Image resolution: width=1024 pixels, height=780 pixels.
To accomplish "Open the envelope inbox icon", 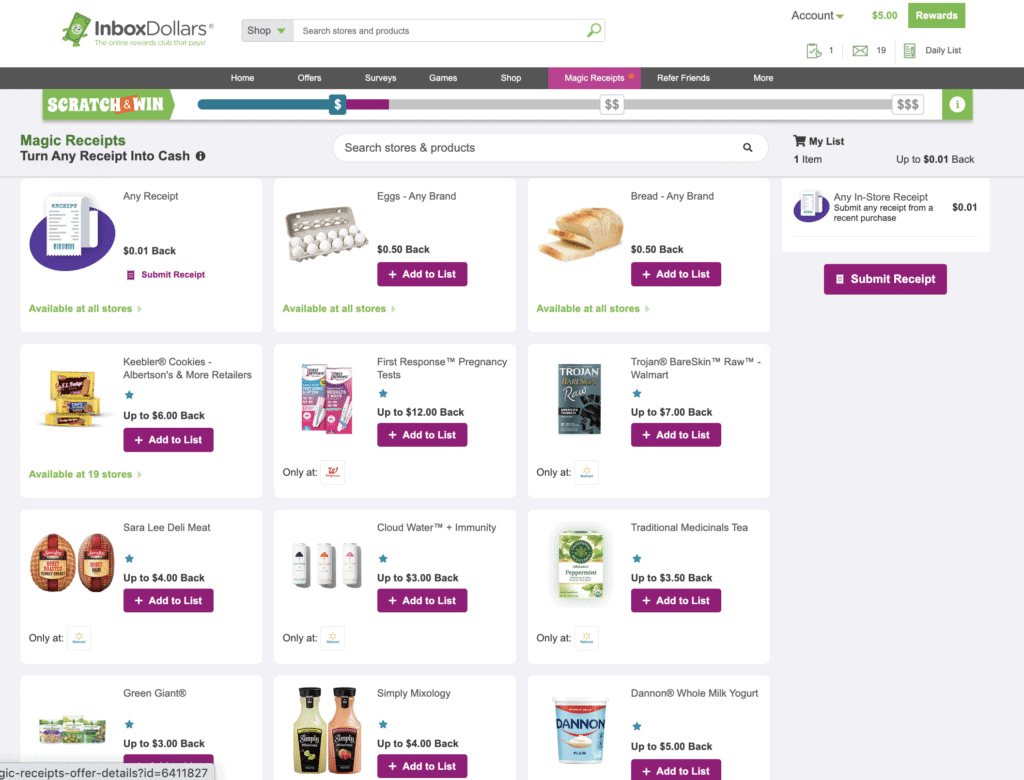I will (x=860, y=50).
